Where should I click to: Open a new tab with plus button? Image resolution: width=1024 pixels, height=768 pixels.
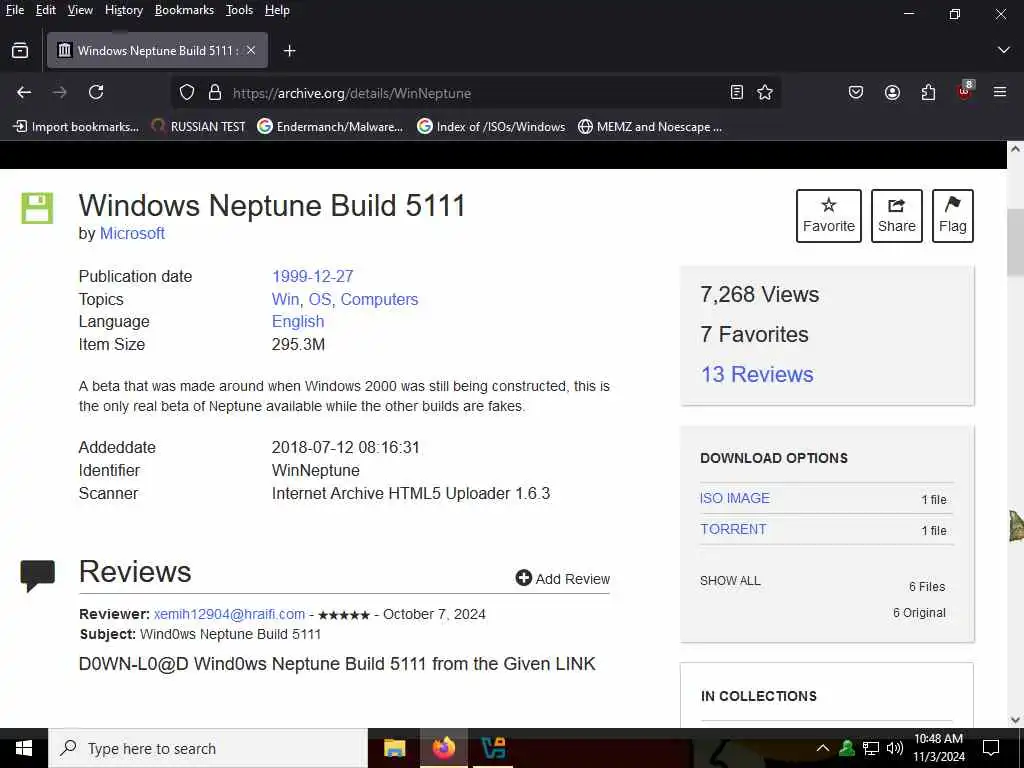[x=289, y=50]
